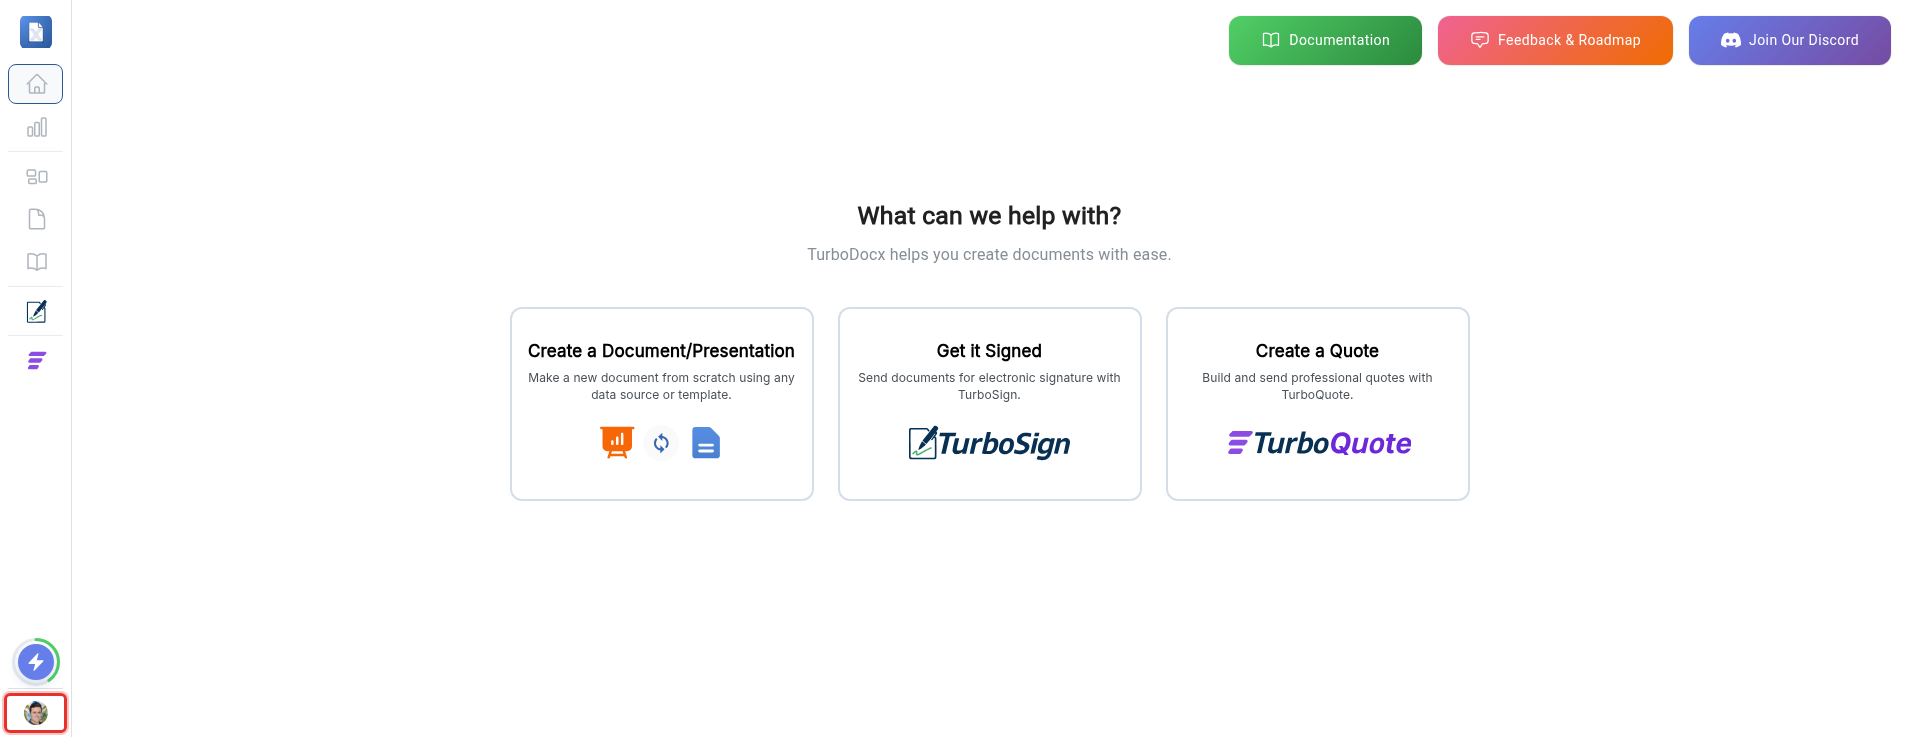Click Join Our Discord button
The image size is (1907, 737).
pos(1789,40)
